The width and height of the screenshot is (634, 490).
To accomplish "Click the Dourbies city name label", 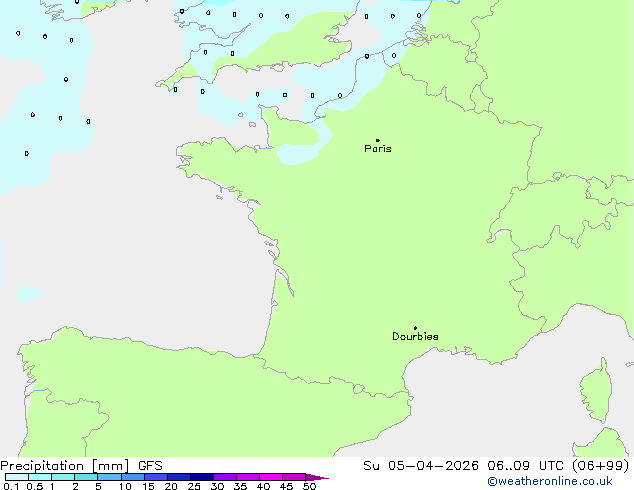I will click(415, 337).
